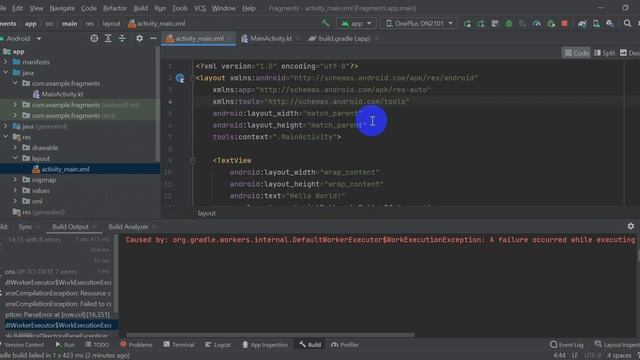Expand the manifests folder

click(x=6, y=62)
